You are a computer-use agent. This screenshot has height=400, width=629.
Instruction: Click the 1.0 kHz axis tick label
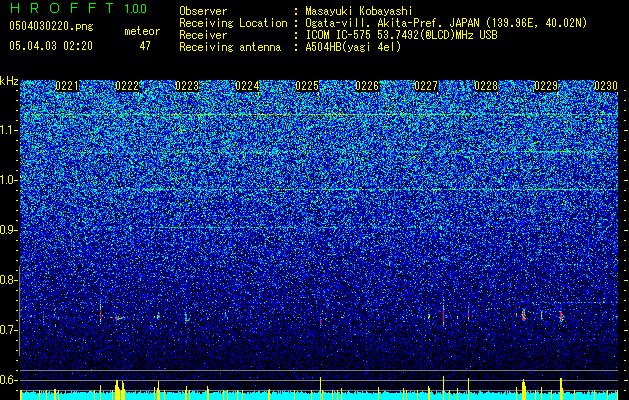(x=9, y=180)
